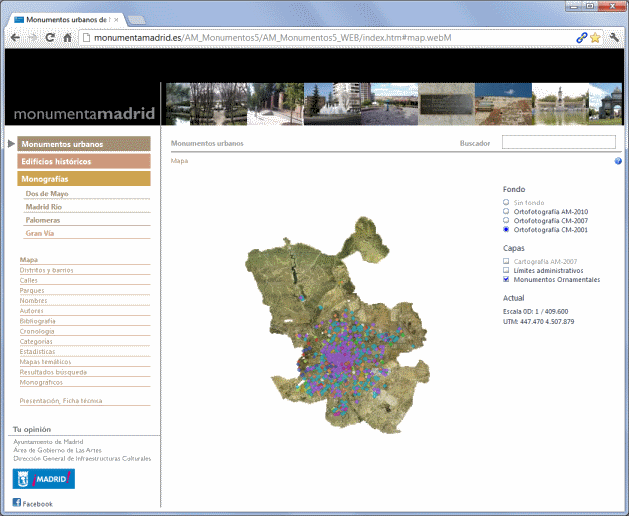Open the Cronología page
Viewport: 629px width, 516px height.
(37, 331)
